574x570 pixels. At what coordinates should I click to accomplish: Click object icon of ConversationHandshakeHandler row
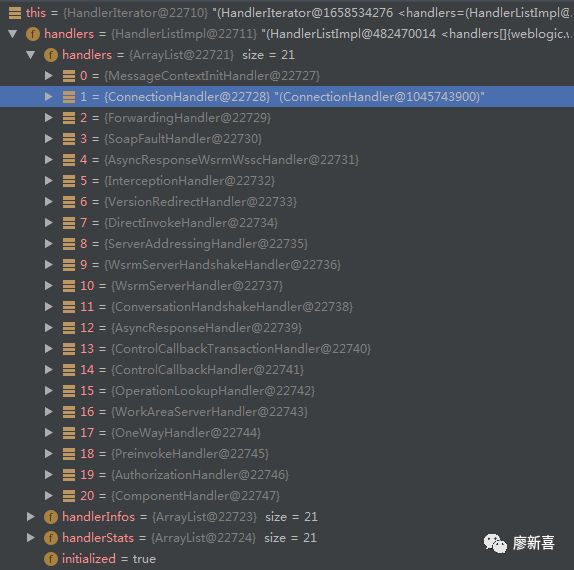pyautogui.click(x=69, y=307)
